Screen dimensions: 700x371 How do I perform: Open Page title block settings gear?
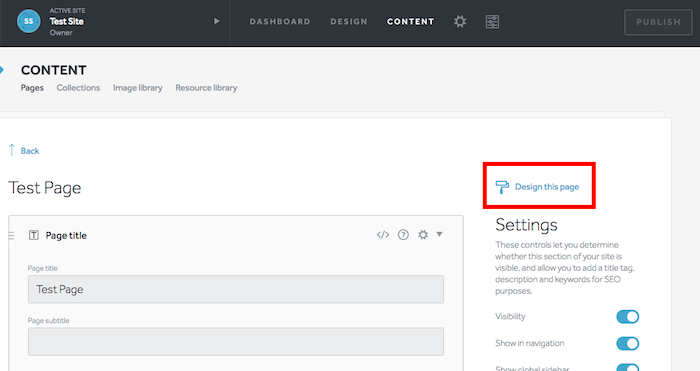(x=423, y=234)
